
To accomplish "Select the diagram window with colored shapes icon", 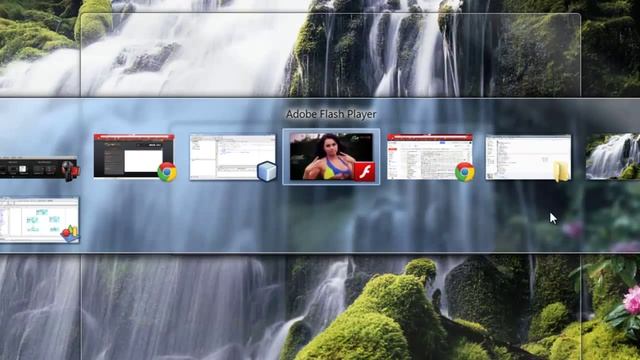I will (x=39, y=220).
